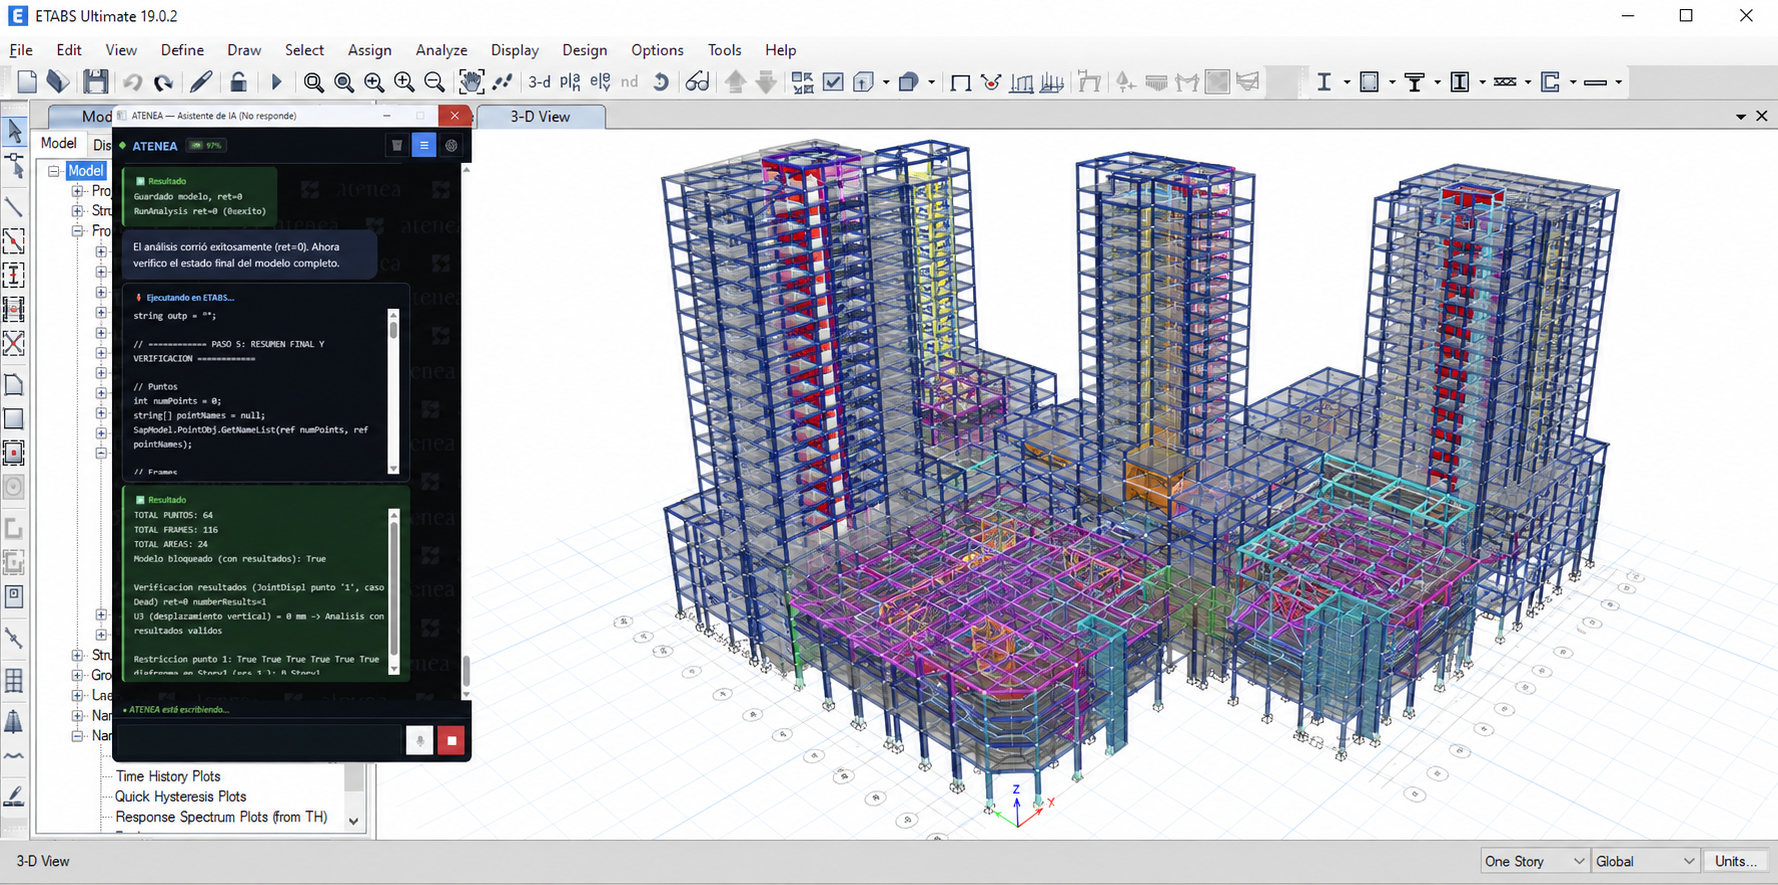Expand the 'Gro' tree node
The width and height of the screenshot is (1778, 885).
(x=77, y=675)
